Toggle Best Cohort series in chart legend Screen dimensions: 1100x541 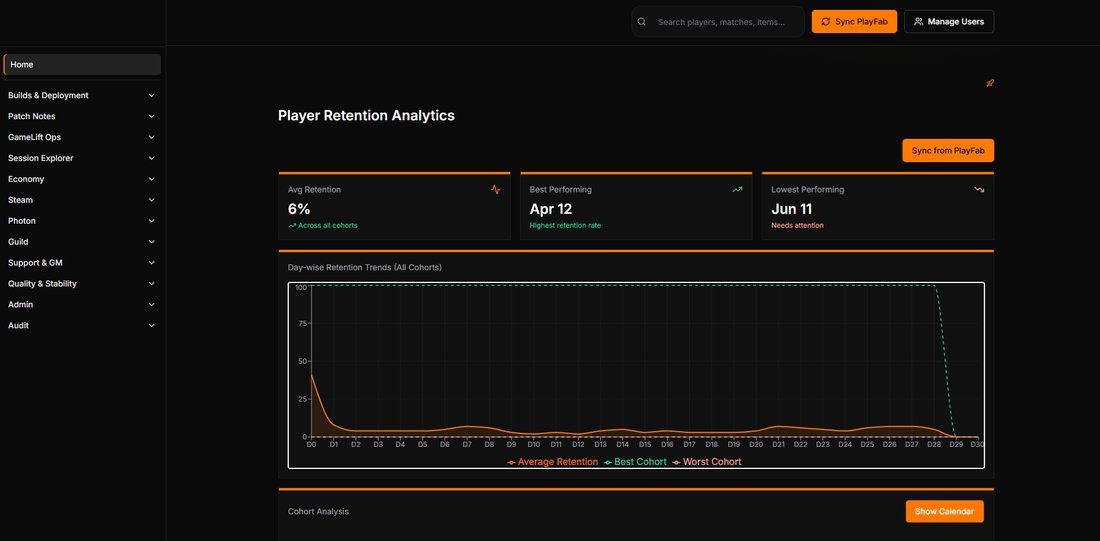point(636,462)
